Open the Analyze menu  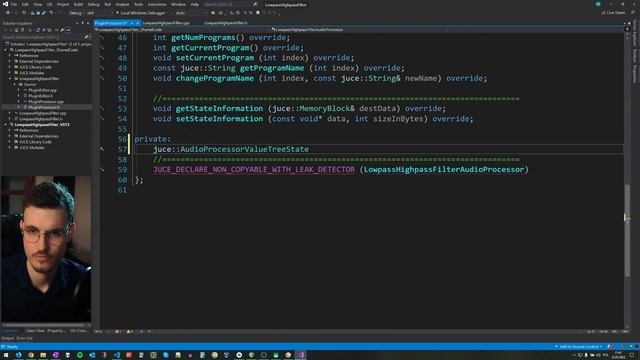(x=122, y=4)
